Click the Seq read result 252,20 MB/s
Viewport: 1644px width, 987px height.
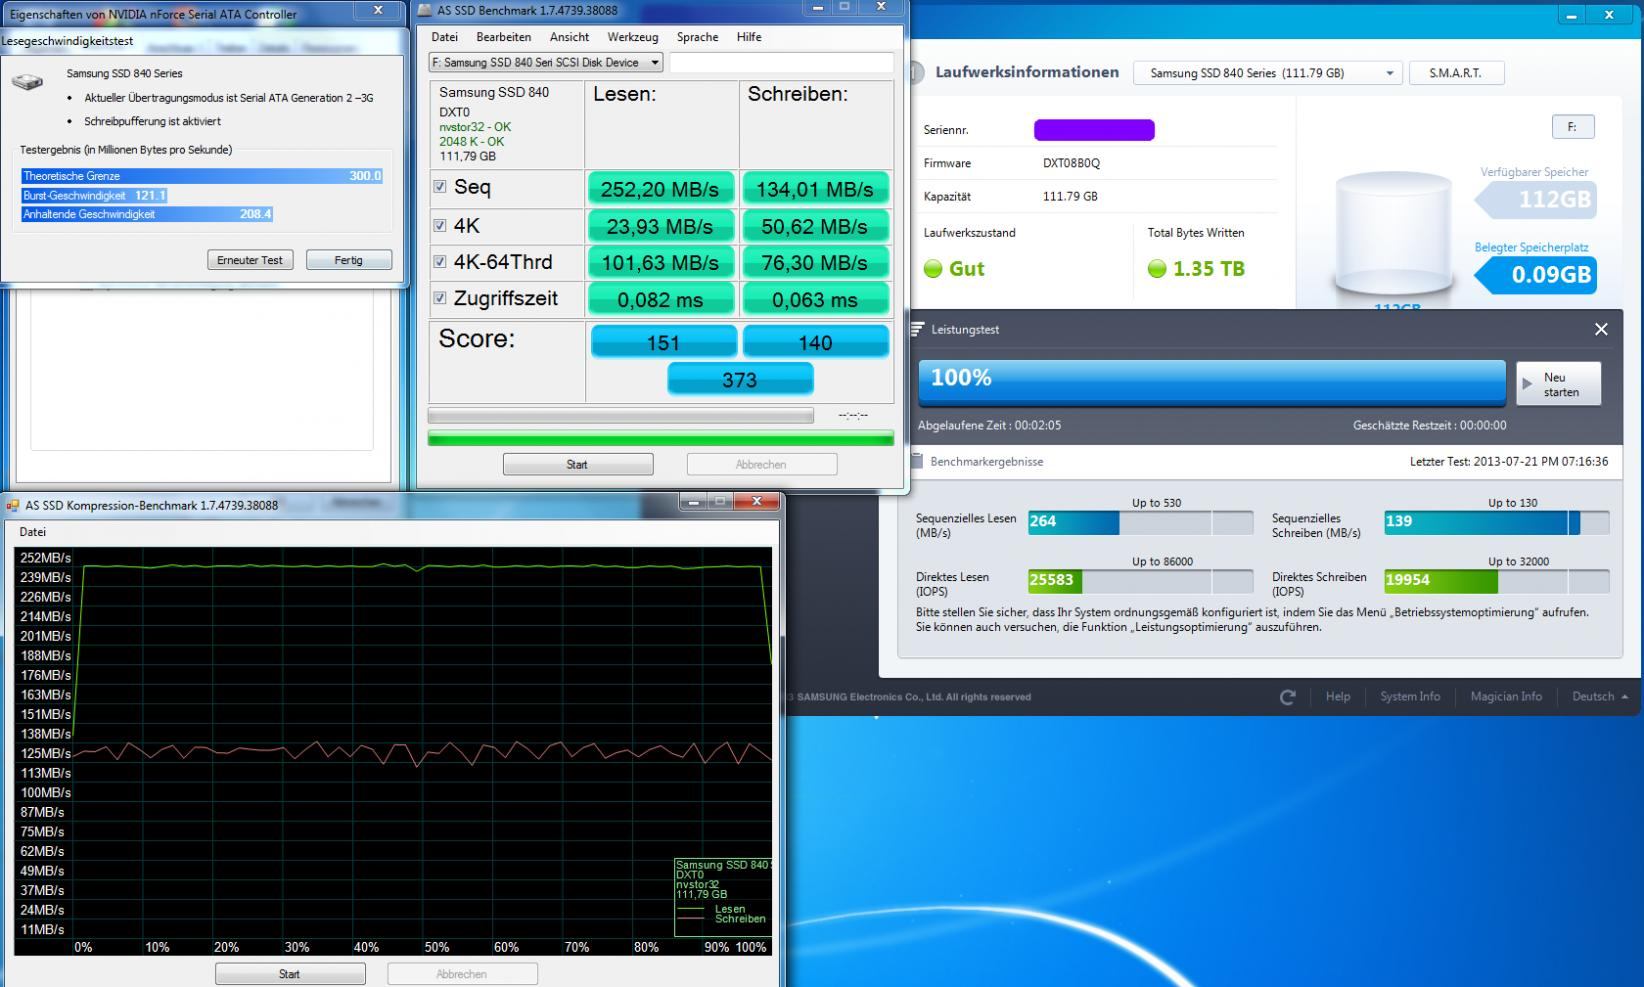tap(661, 189)
